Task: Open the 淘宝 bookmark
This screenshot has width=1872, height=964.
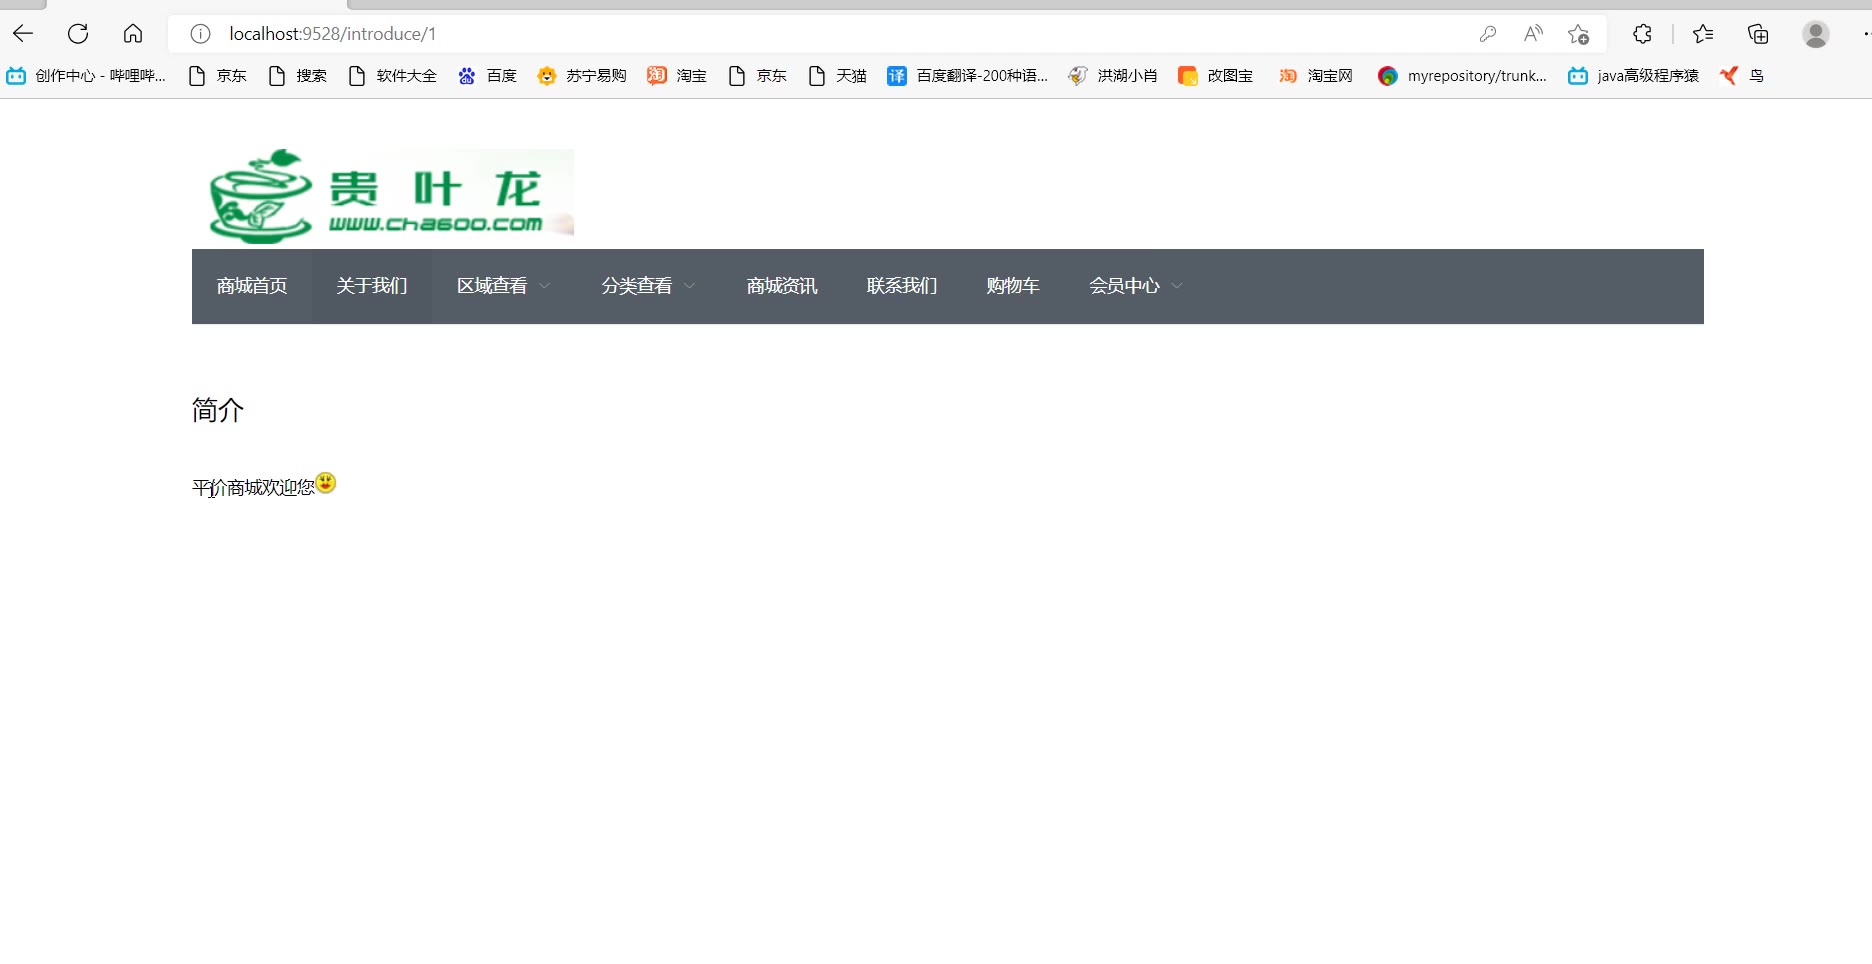Action: coord(677,76)
